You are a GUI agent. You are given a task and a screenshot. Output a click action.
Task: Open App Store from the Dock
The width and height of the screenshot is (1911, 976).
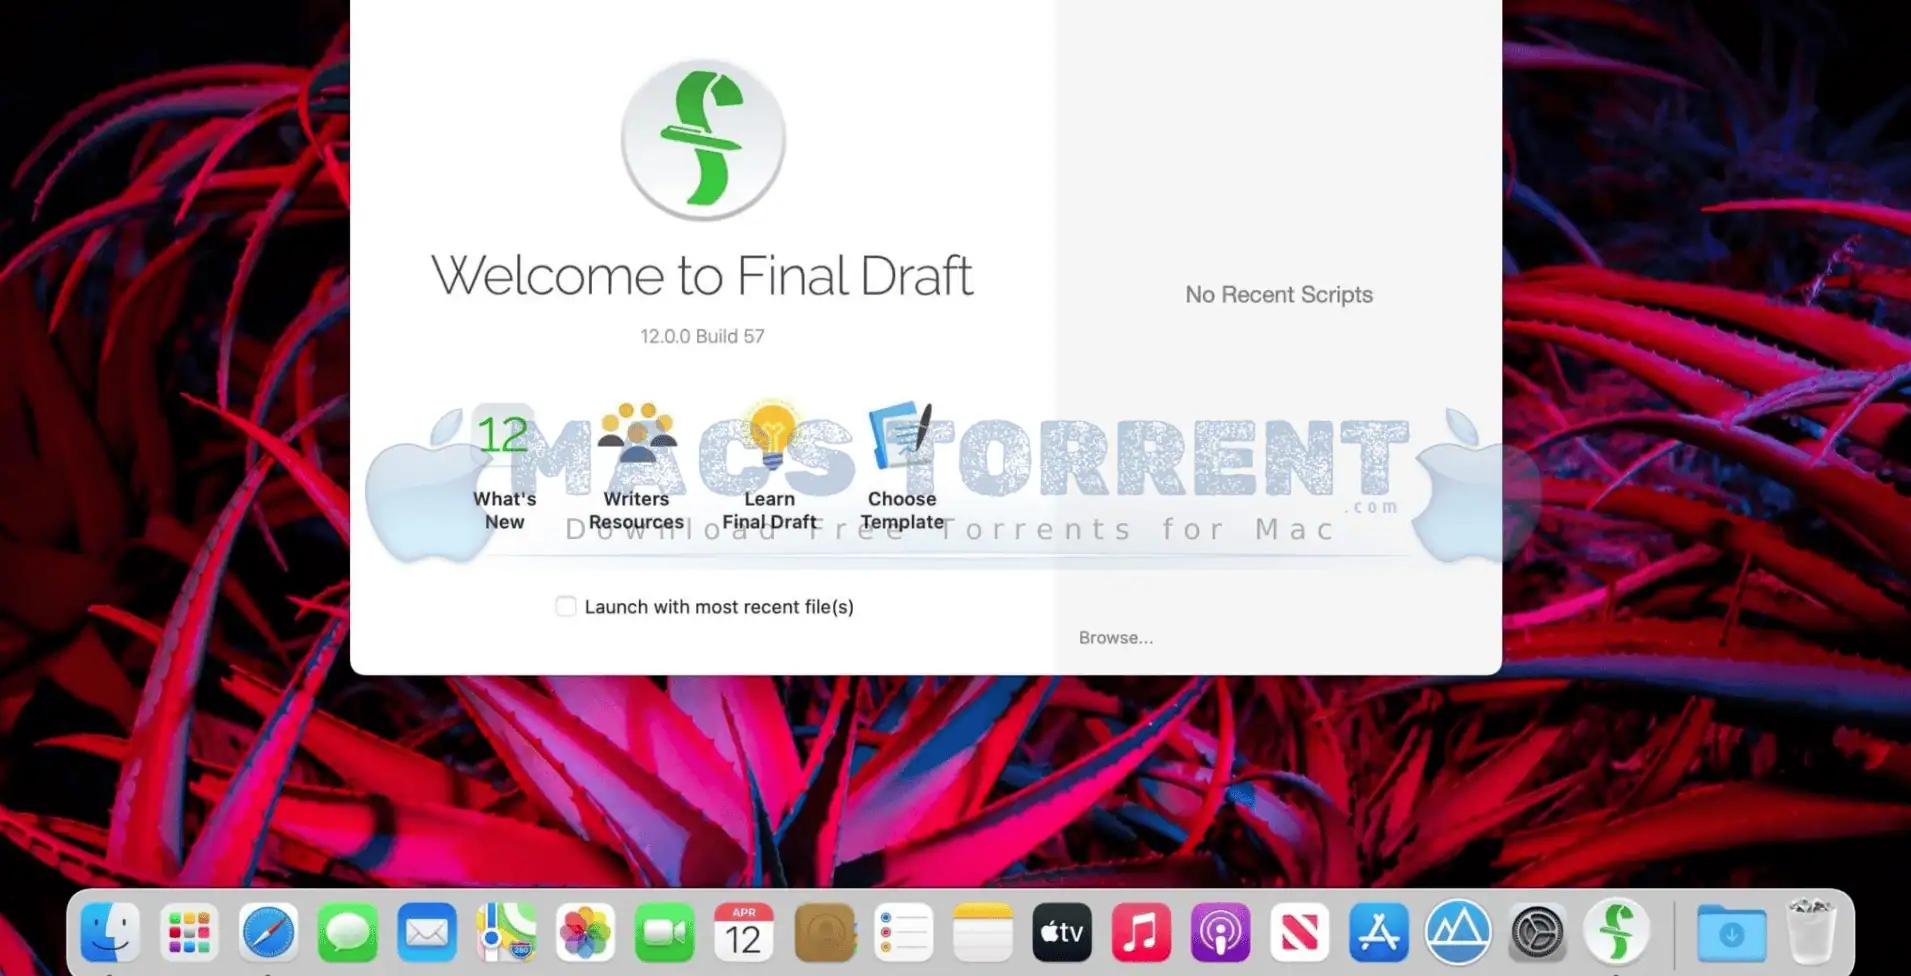pos(1379,932)
